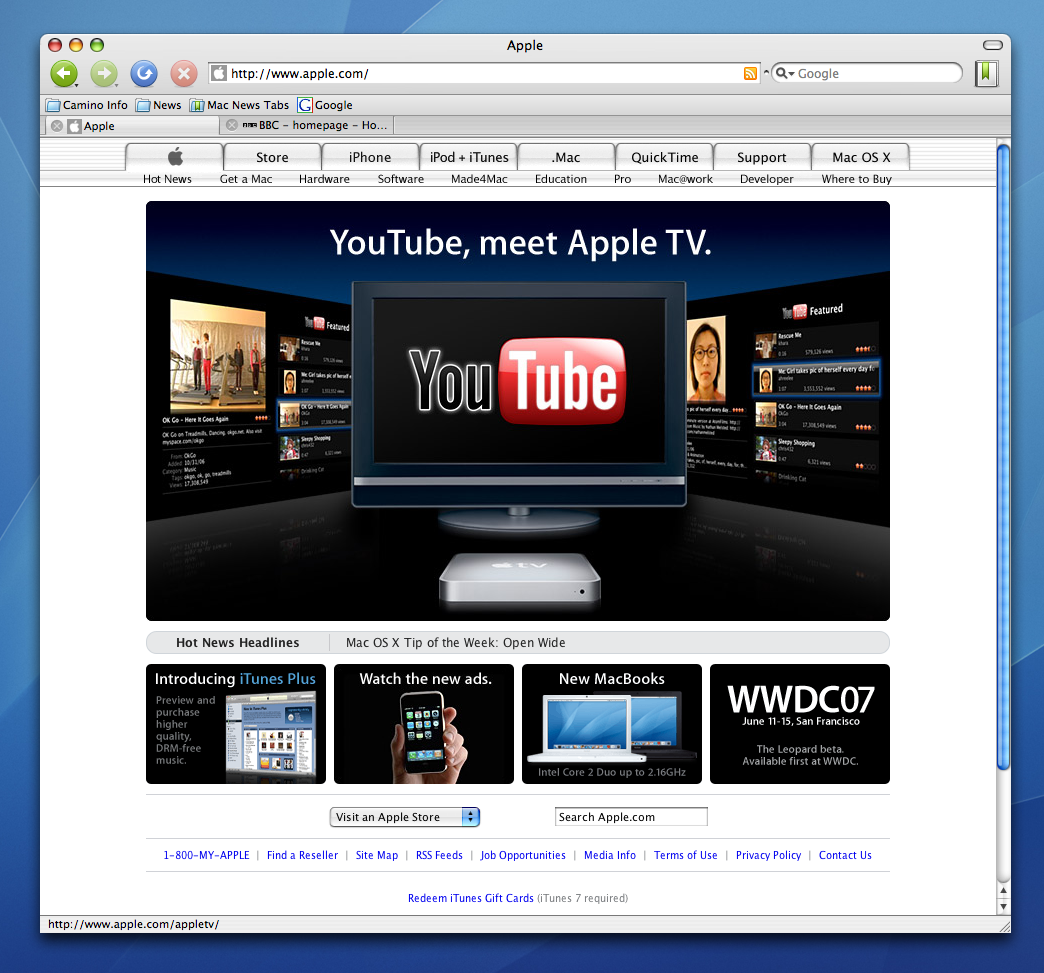Click the site favicon in the address bar
1044x973 pixels.
coord(219,73)
